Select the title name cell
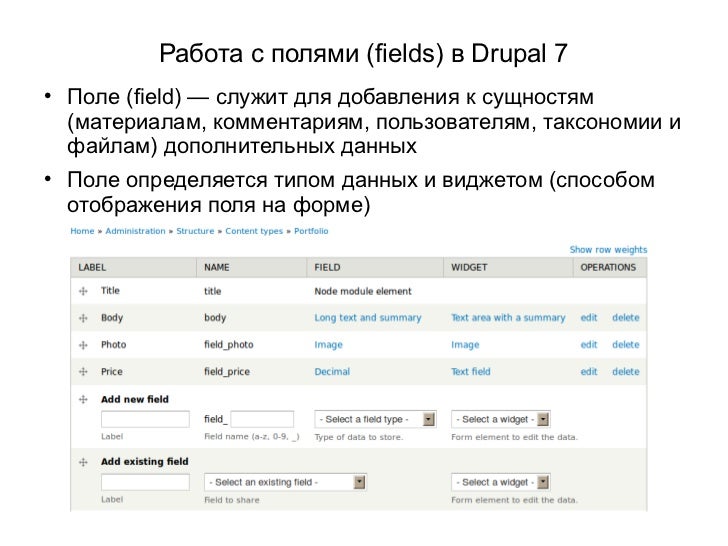 [x=213, y=291]
